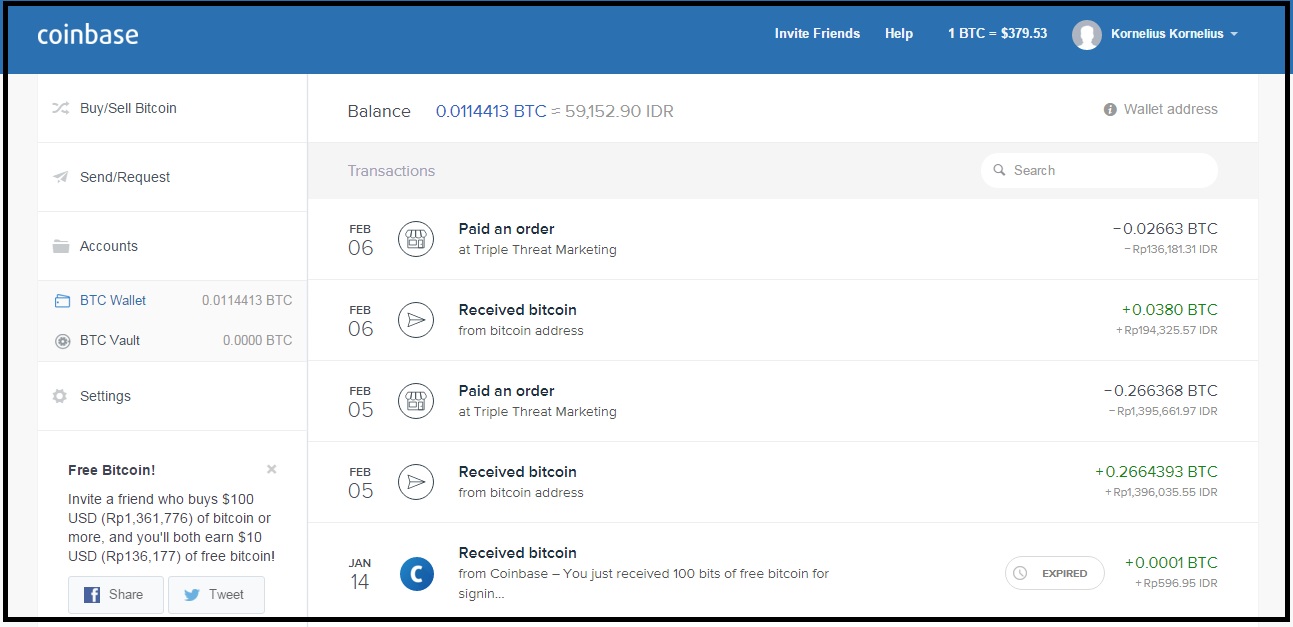Click the Facebook icon on Share button
This screenshot has height=627, width=1293.
92,594
